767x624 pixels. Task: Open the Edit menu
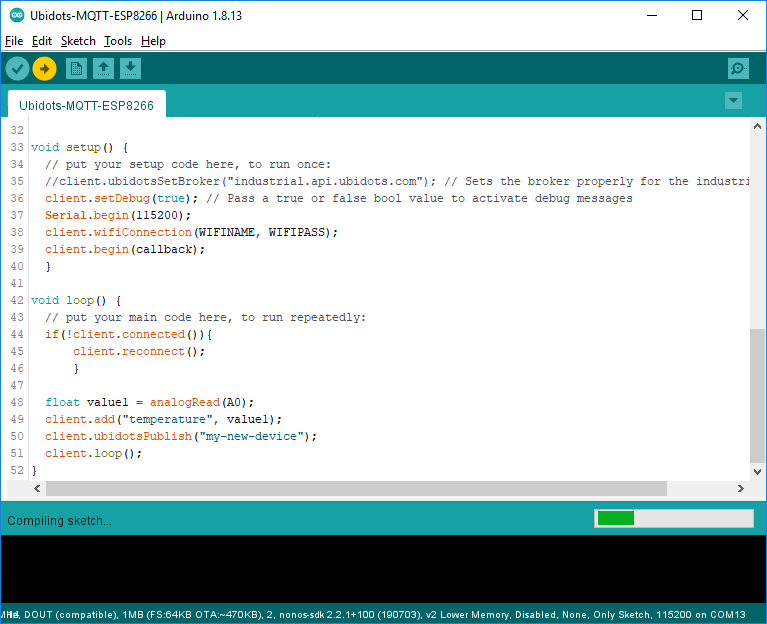click(42, 41)
